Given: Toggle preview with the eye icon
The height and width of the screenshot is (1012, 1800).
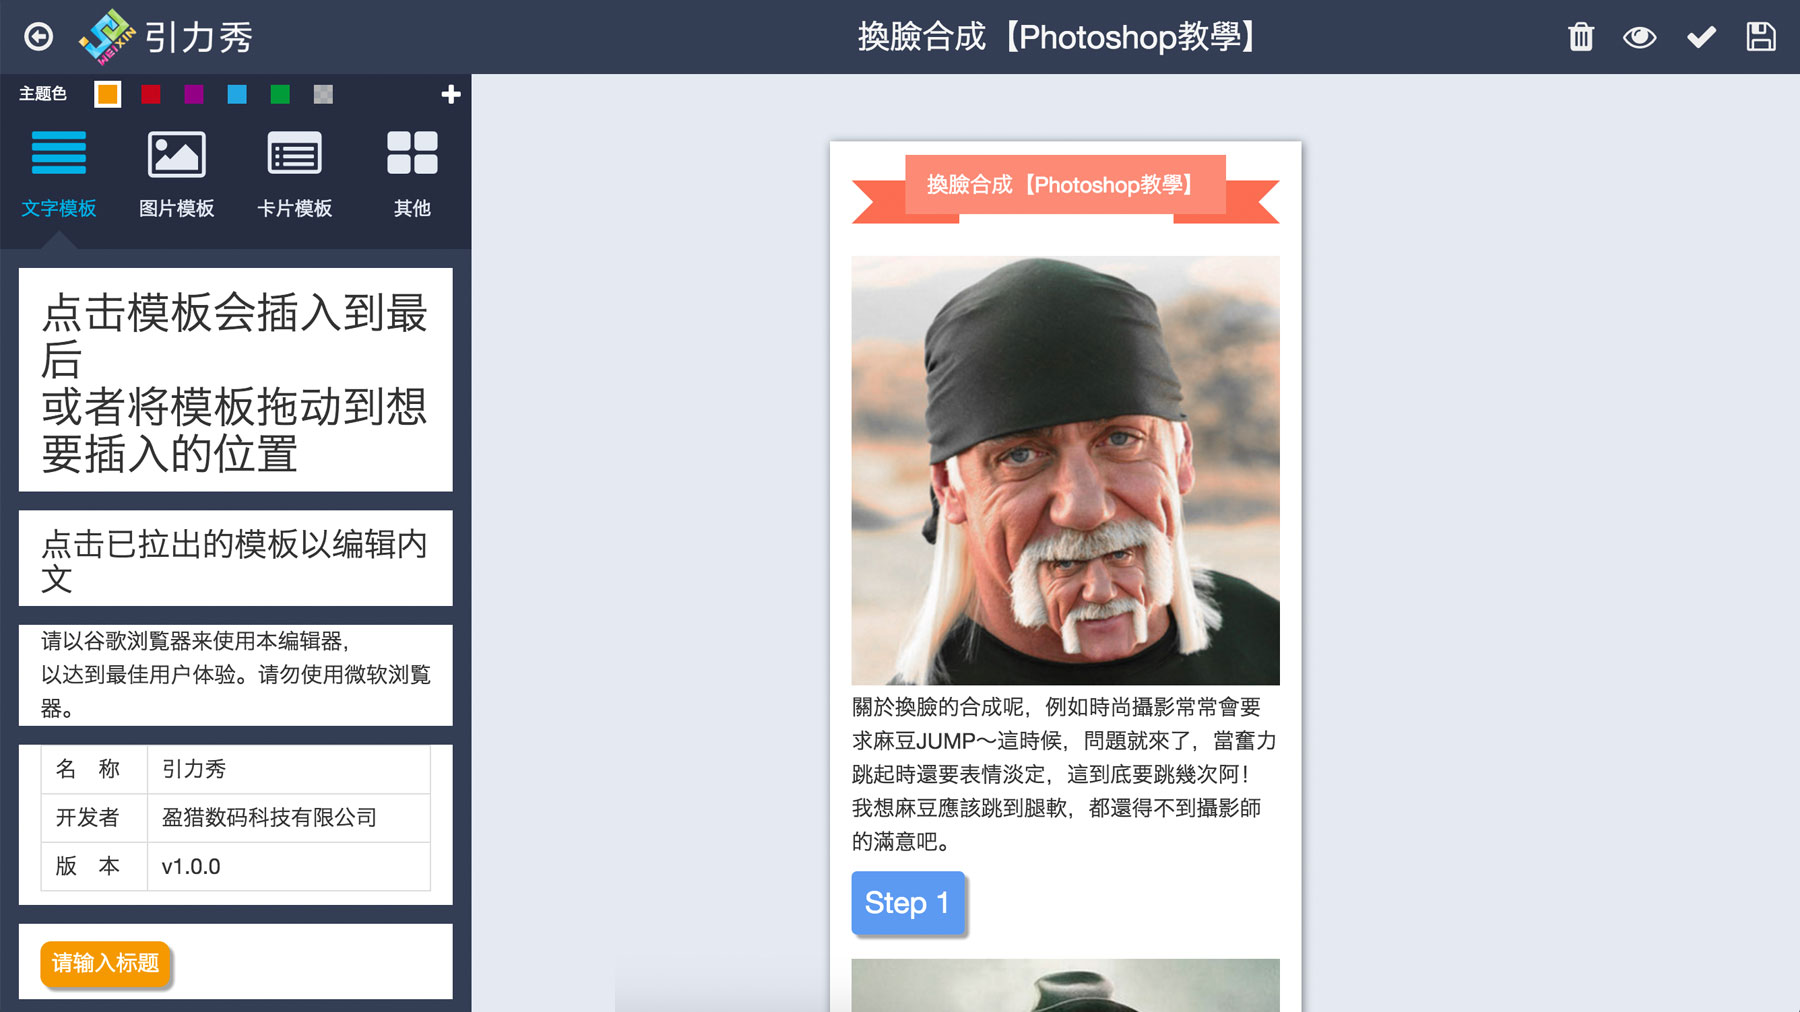Looking at the screenshot, I should click(x=1639, y=37).
